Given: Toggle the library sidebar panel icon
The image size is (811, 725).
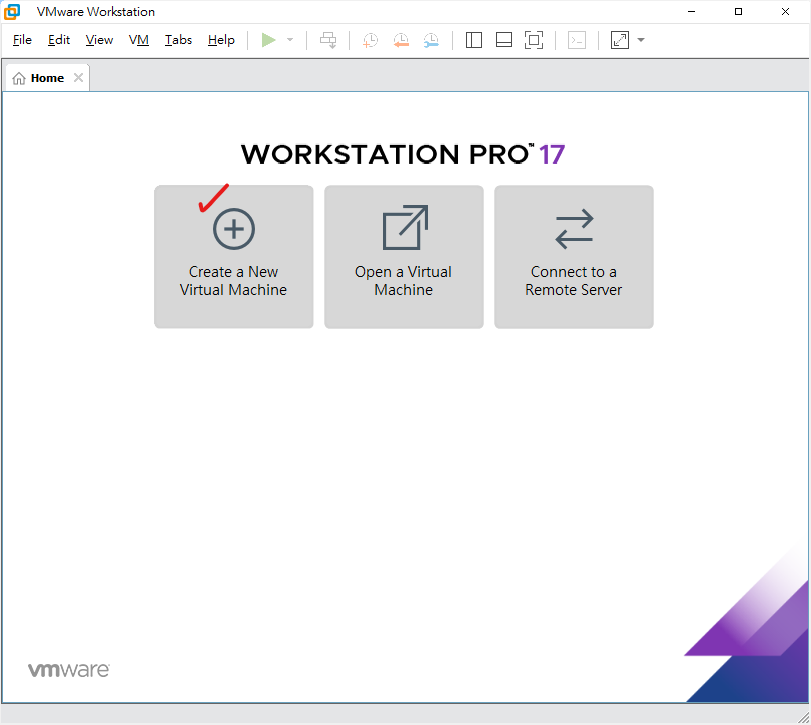Looking at the screenshot, I should (x=474, y=40).
